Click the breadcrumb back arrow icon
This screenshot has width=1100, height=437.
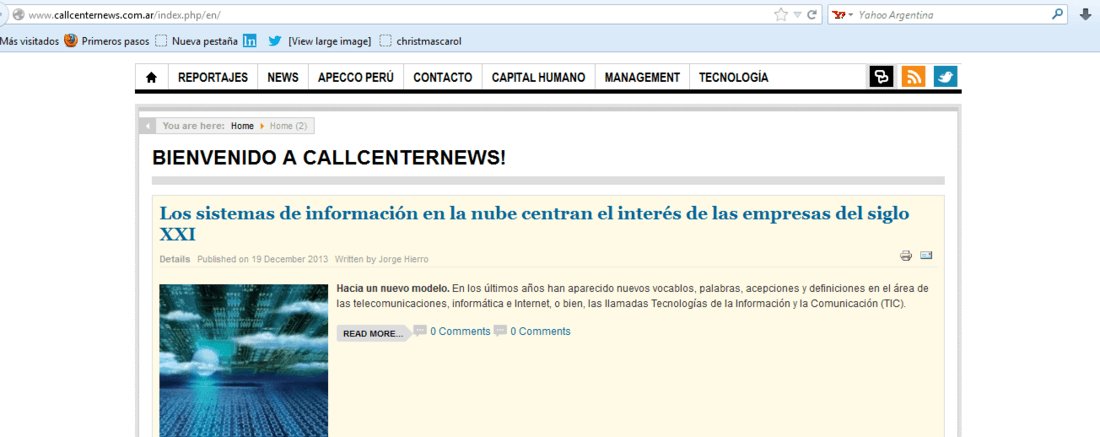pyautogui.click(x=147, y=126)
